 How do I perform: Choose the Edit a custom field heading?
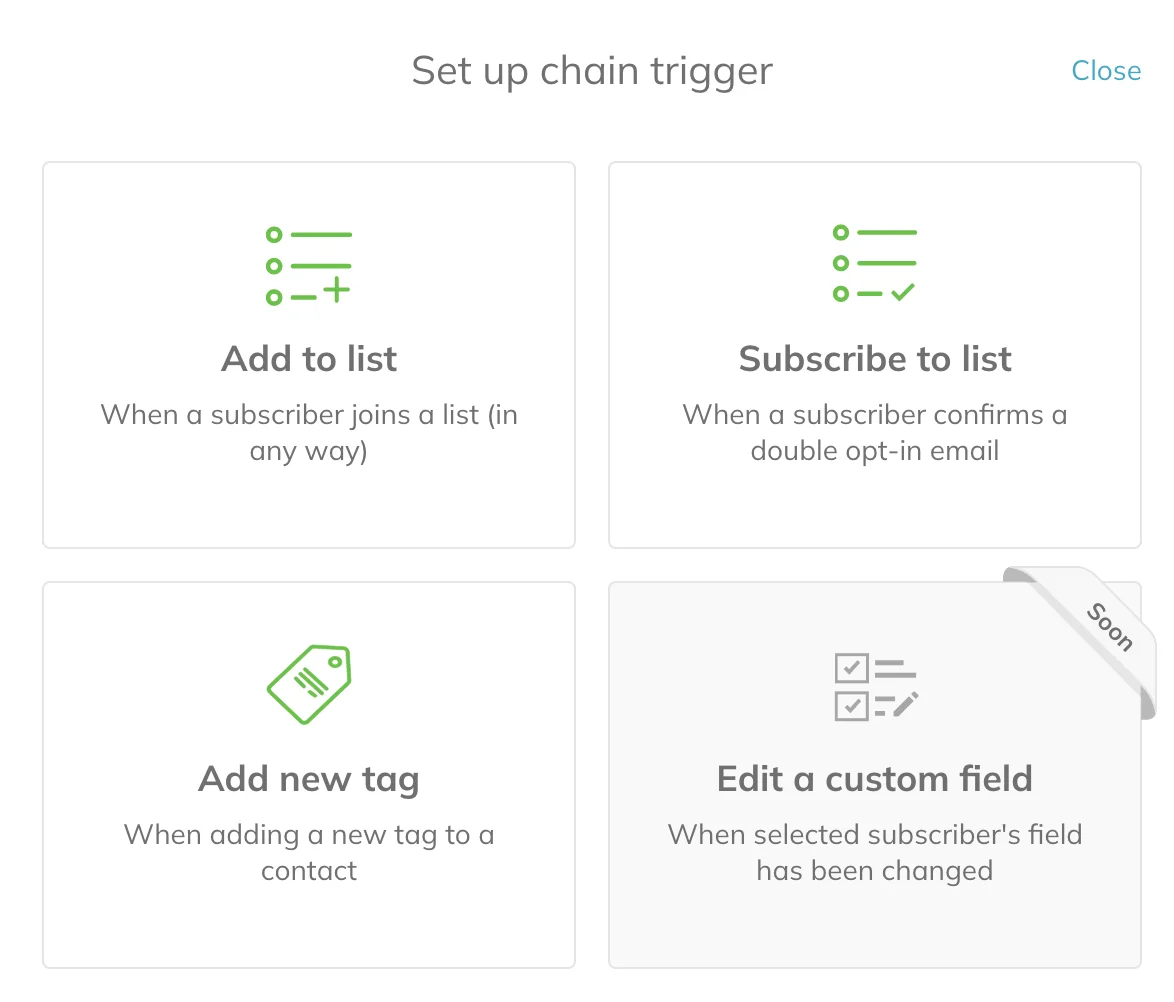click(875, 779)
